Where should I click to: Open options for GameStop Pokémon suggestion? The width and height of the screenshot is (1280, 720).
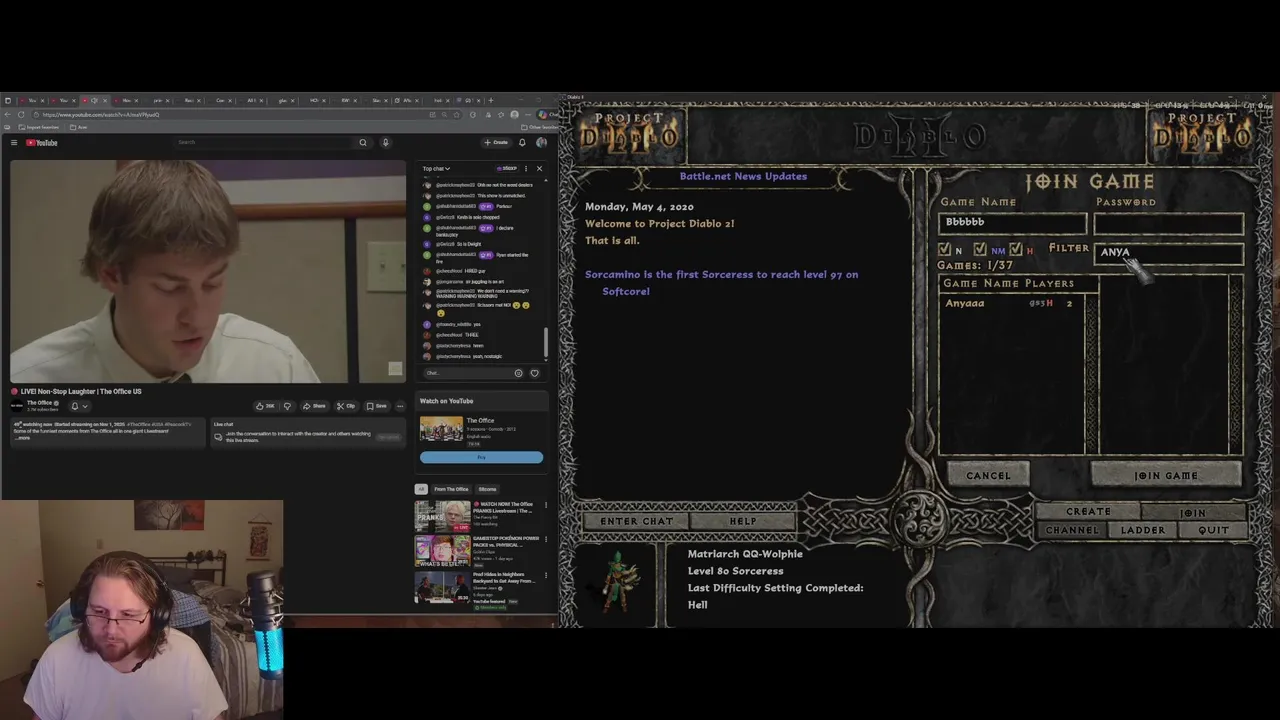click(546, 540)
